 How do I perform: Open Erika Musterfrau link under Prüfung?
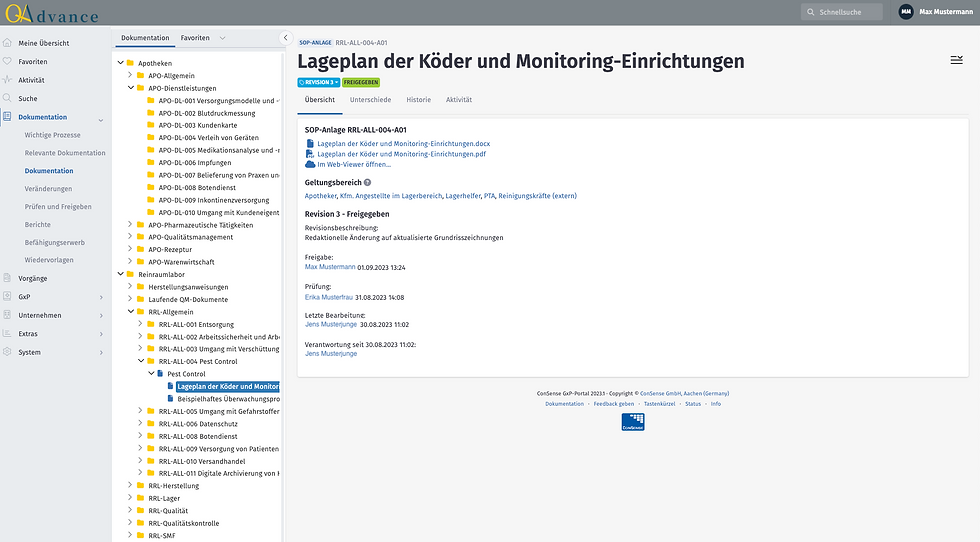[x=329, y=297]
